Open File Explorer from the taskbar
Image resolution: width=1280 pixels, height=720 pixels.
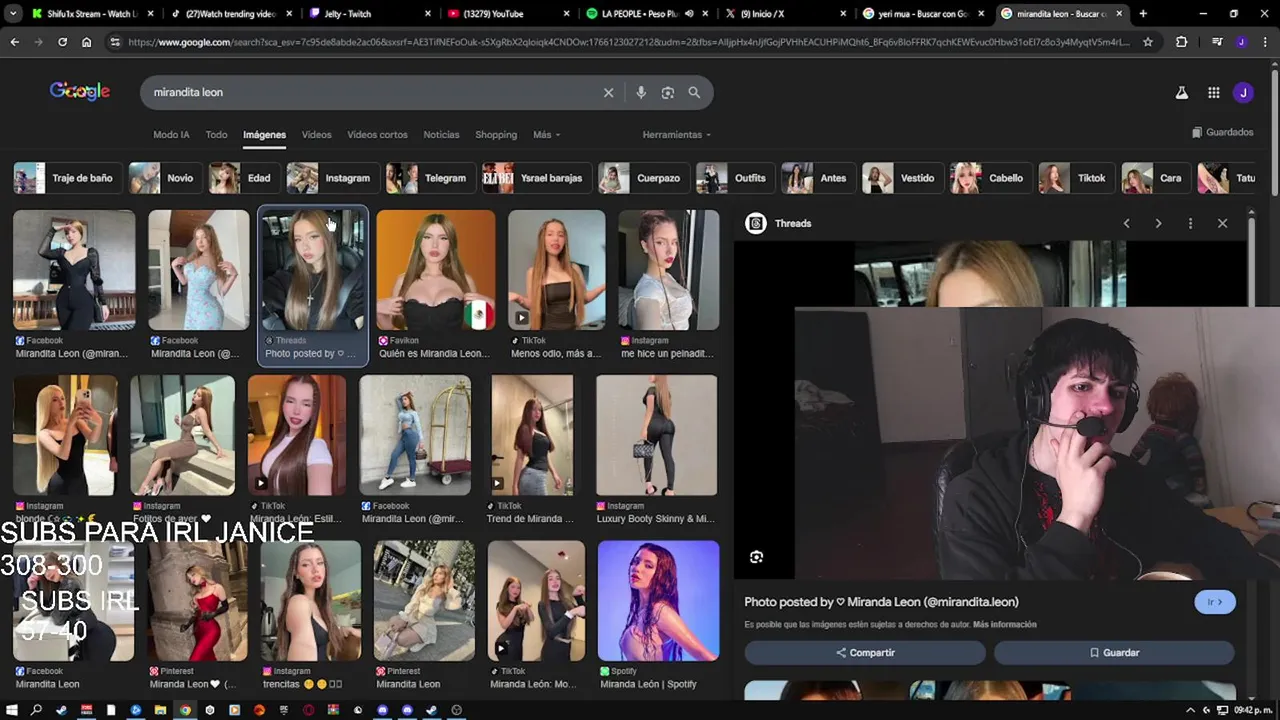[160, 710]
